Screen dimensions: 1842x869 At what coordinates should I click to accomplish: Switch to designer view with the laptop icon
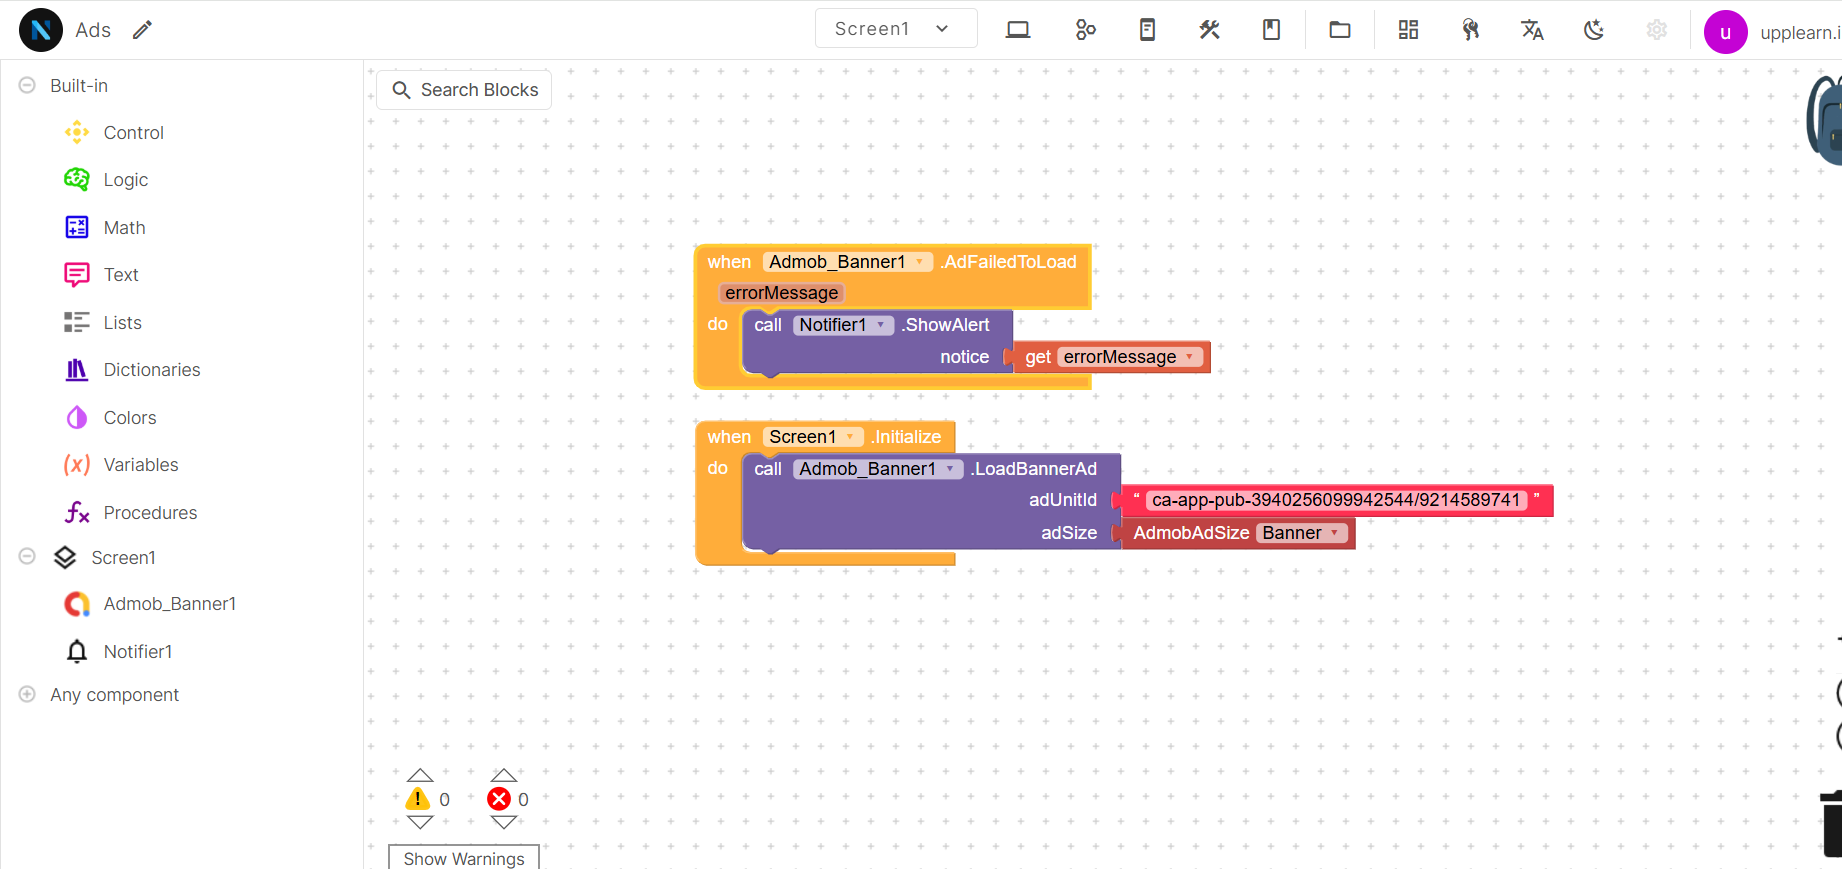point(1018,30)
